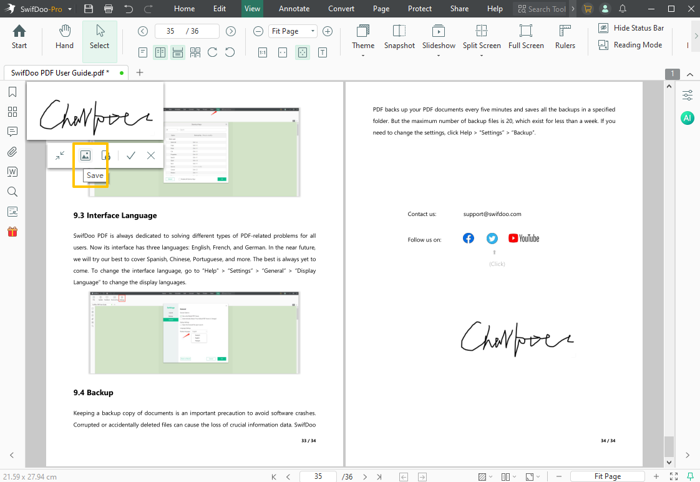Open the Edit menu tab
700x482 pixels.
pos(219,8)
